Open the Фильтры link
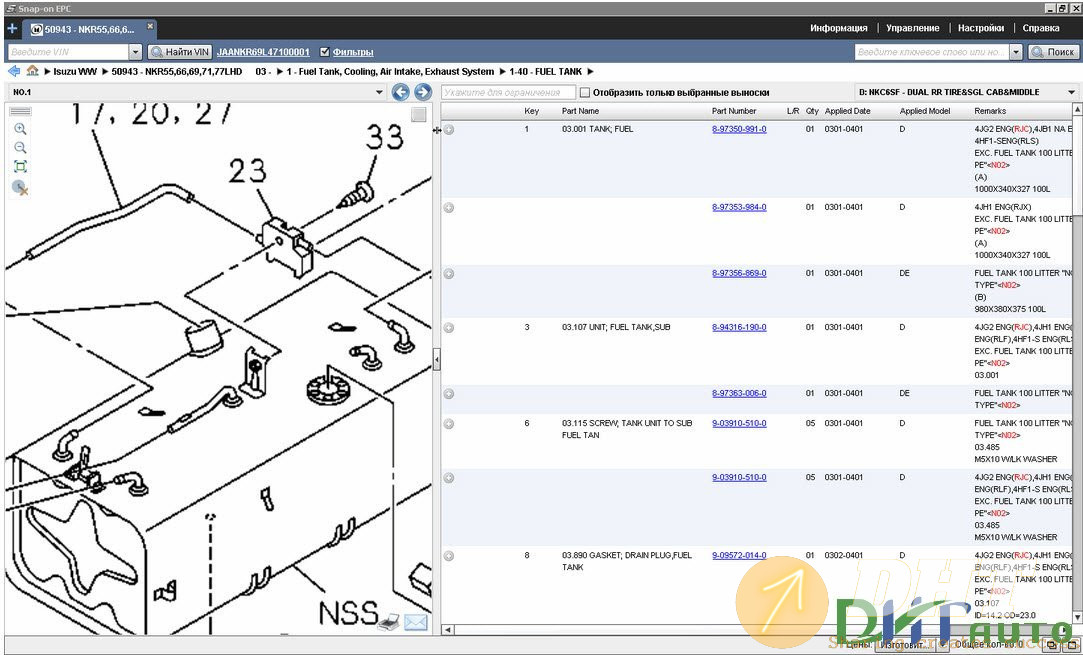This screenshot has width=1083, height=655. 353,52
